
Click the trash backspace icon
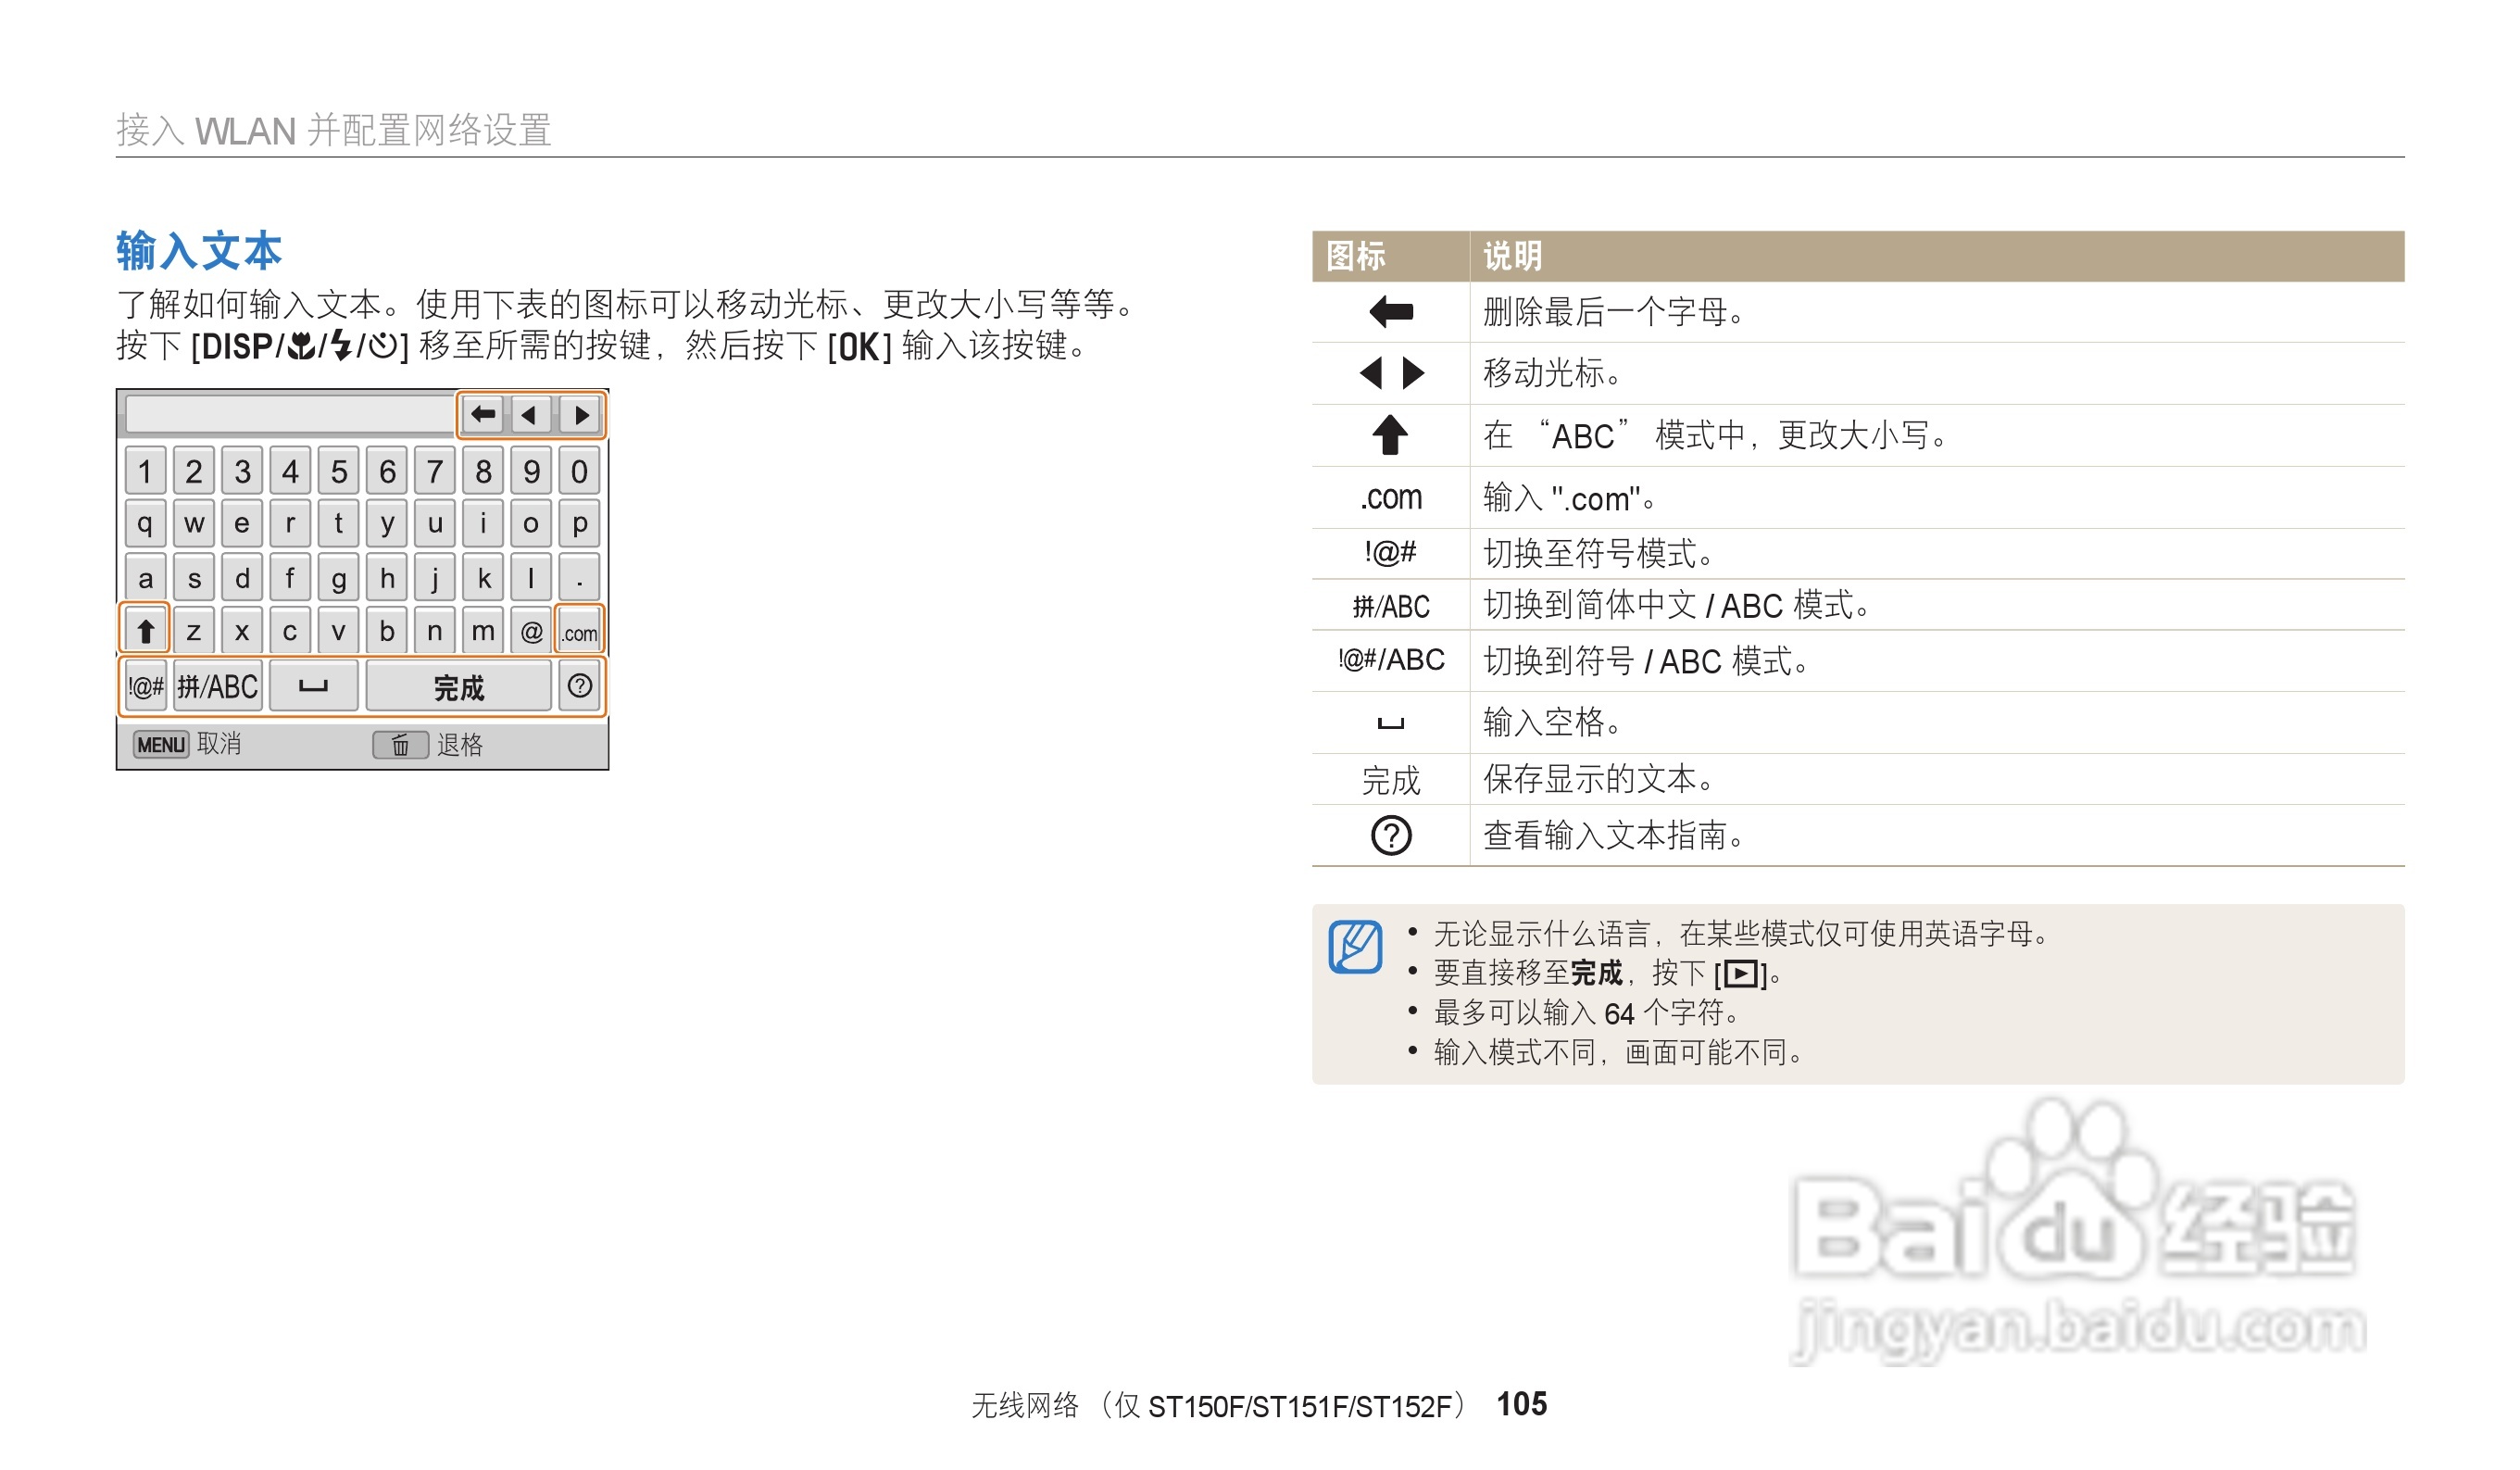400,745
